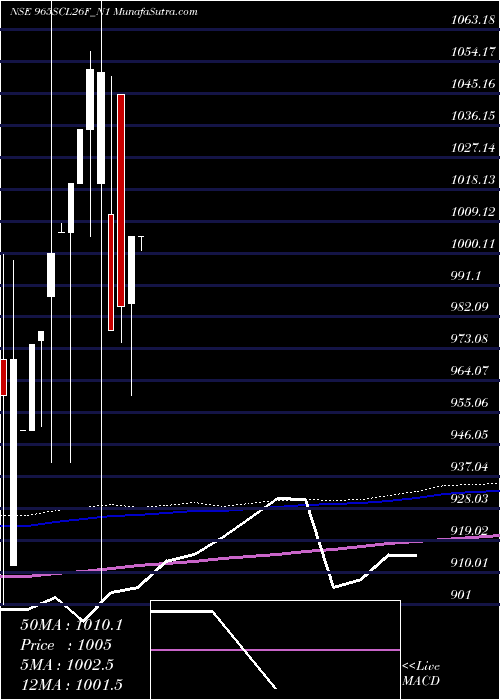The height and width of the screenshot is (700, 500).
Task: Click the 982.09 price axis label
Action: (471, 307)
